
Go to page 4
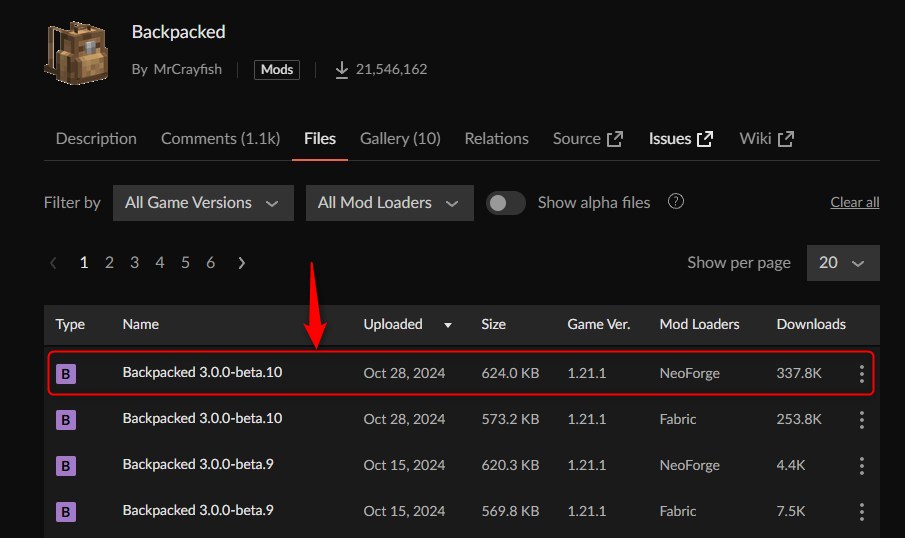tap(160, 263)
